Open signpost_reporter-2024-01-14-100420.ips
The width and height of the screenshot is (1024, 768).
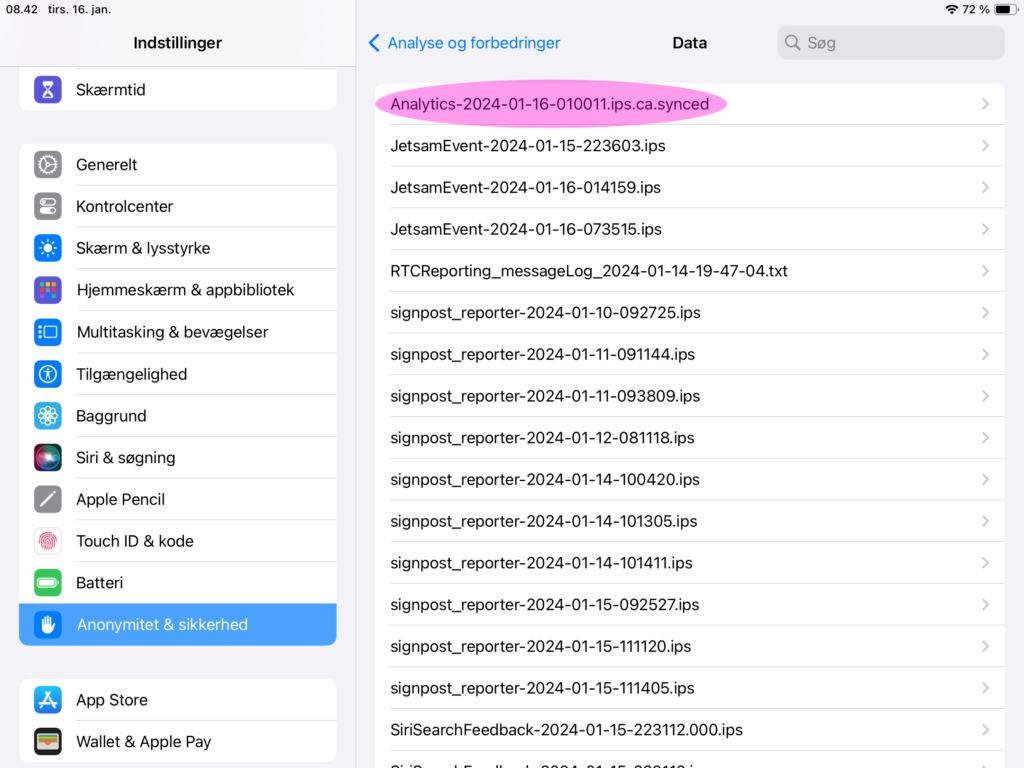point(690,479)
